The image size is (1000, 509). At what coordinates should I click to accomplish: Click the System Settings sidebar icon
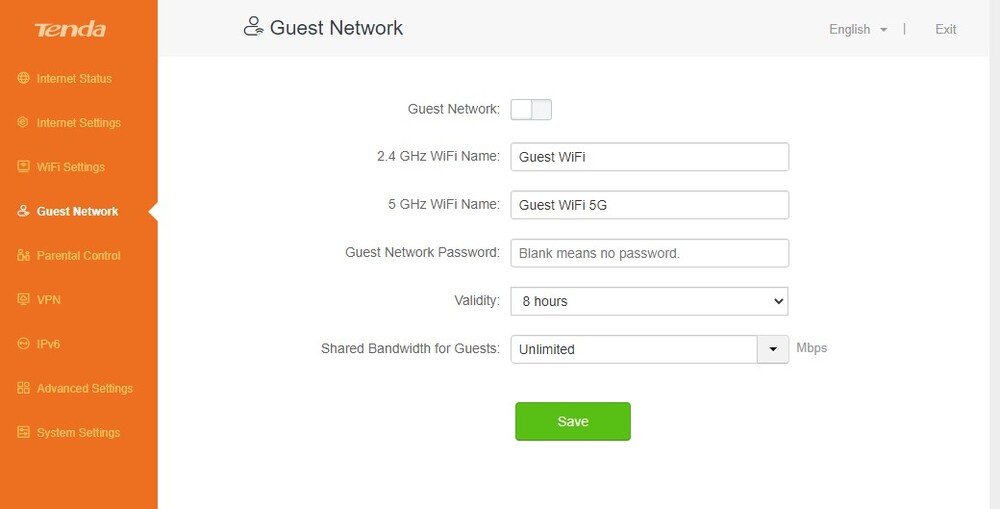pyautogui.click(x=24, y=432)
